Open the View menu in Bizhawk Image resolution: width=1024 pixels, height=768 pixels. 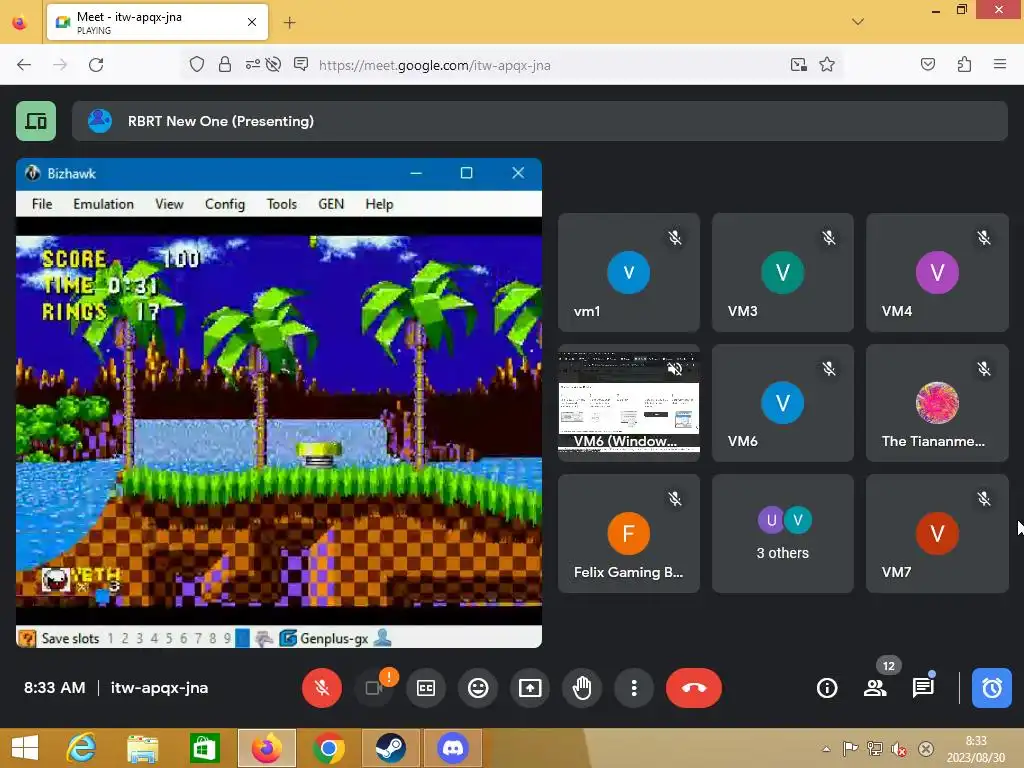pos(169,204)
